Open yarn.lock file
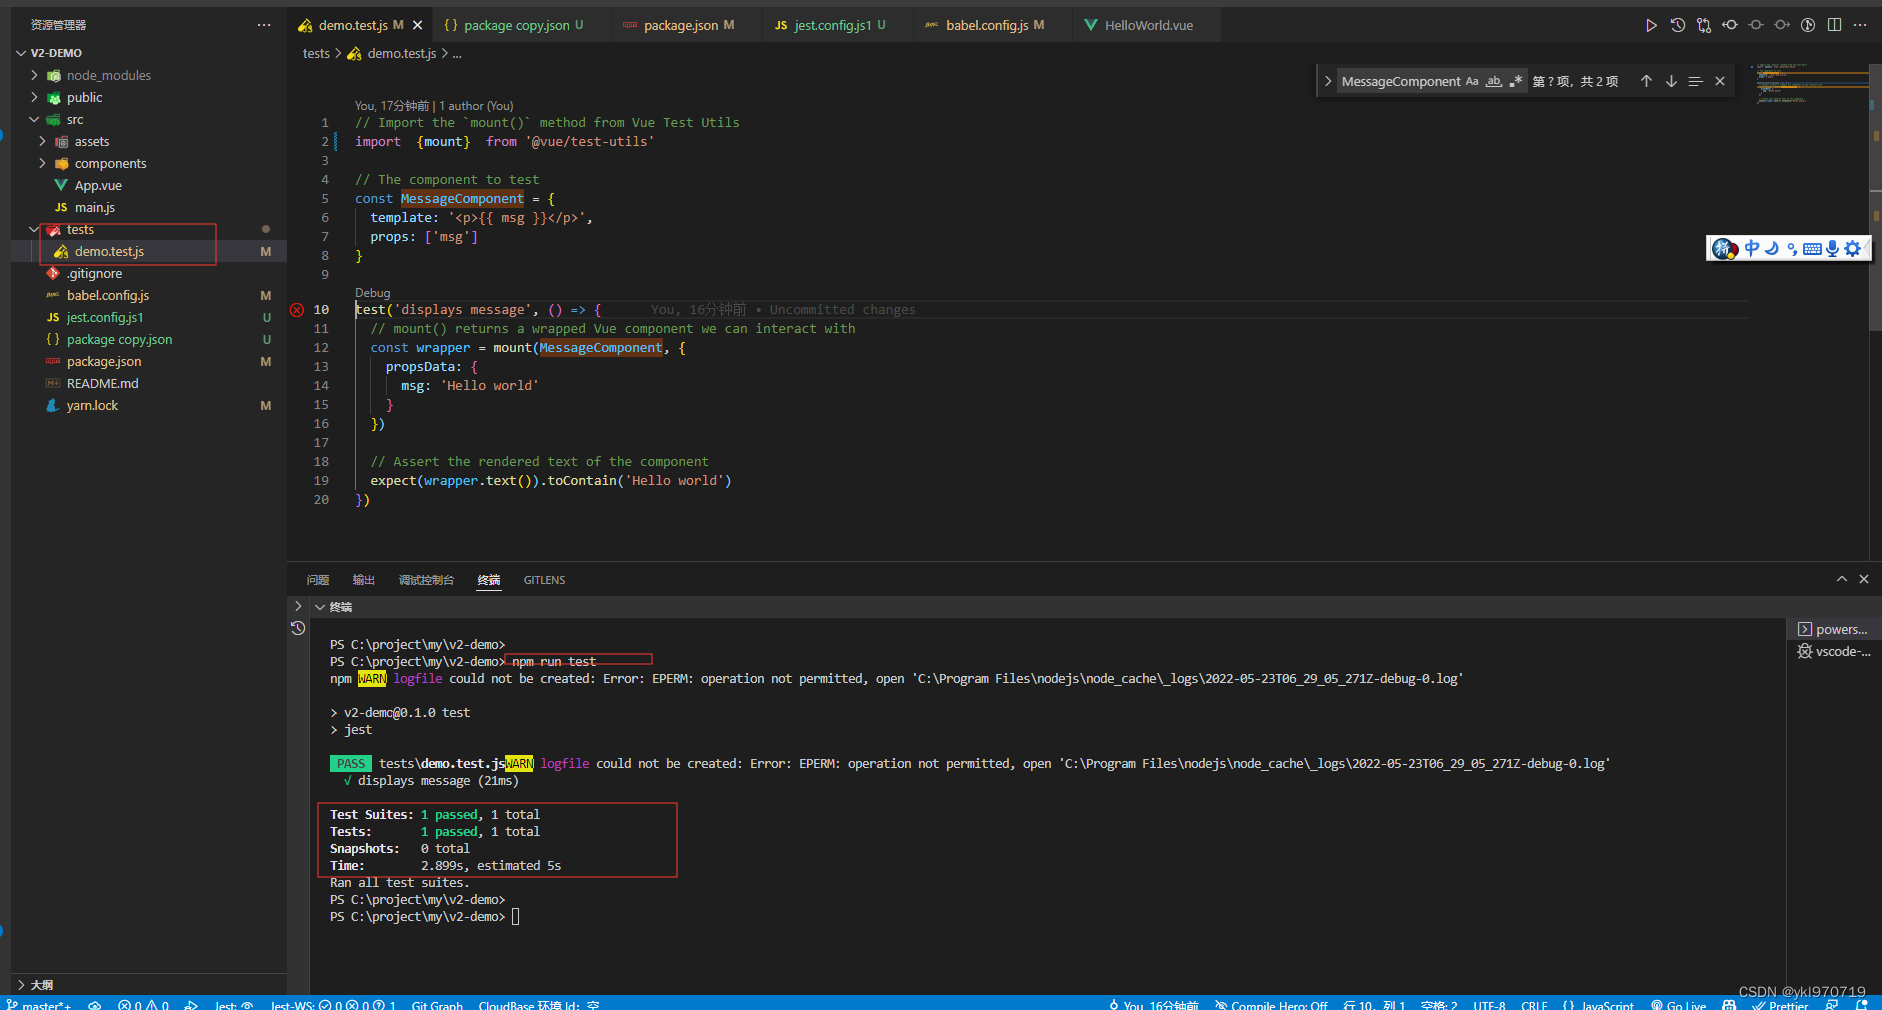The image size is (1882, 1010). [92, 405]
